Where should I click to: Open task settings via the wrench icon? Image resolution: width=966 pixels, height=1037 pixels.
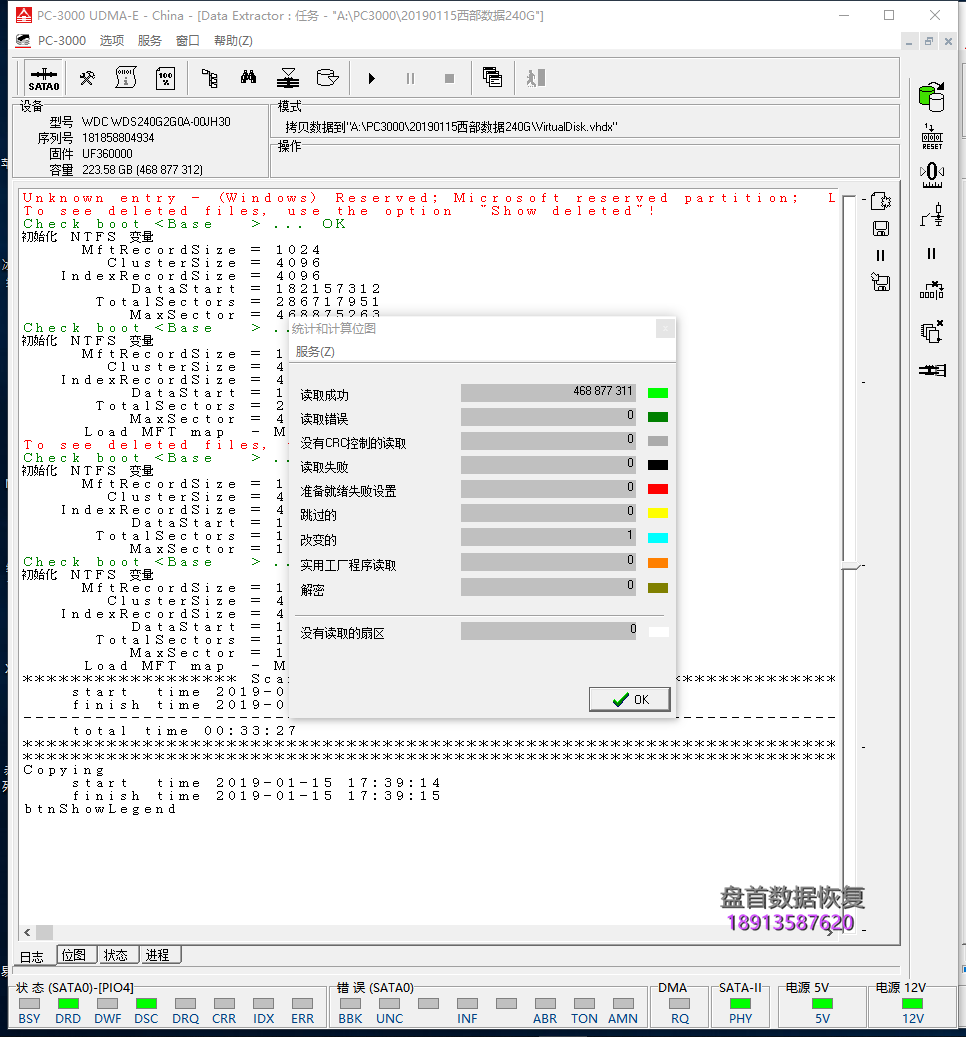87,77
